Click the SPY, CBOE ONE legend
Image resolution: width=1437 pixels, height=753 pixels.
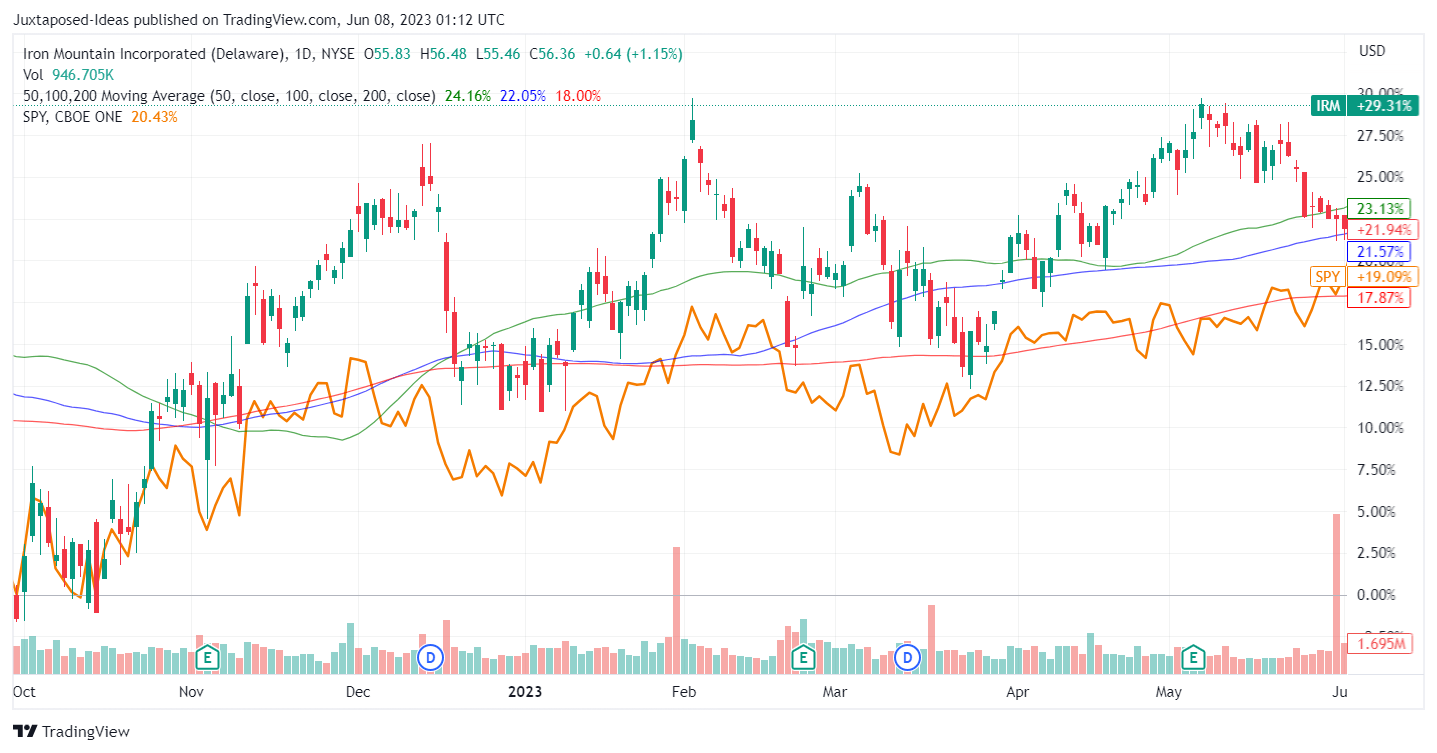pyautogui.click(x=74, y=117)
